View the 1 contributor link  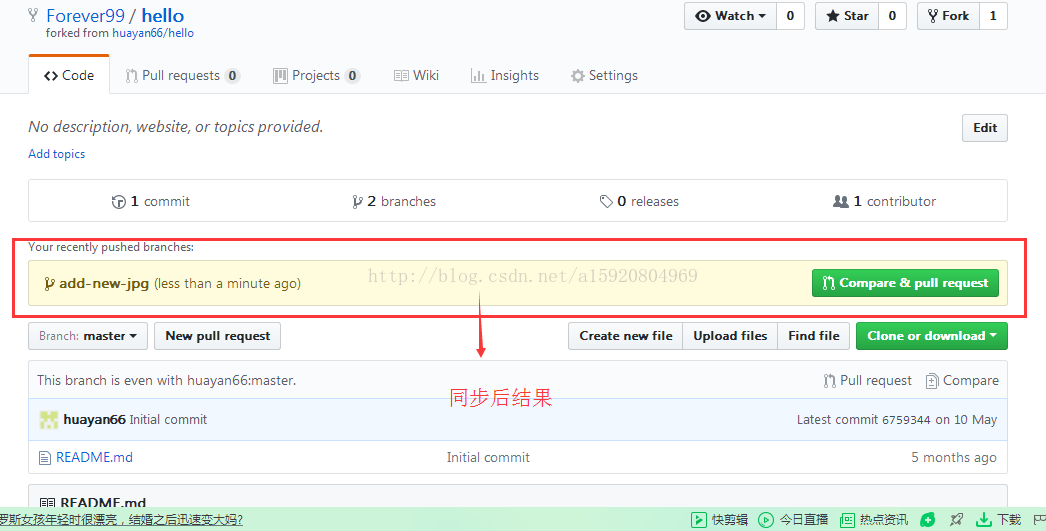885,201
